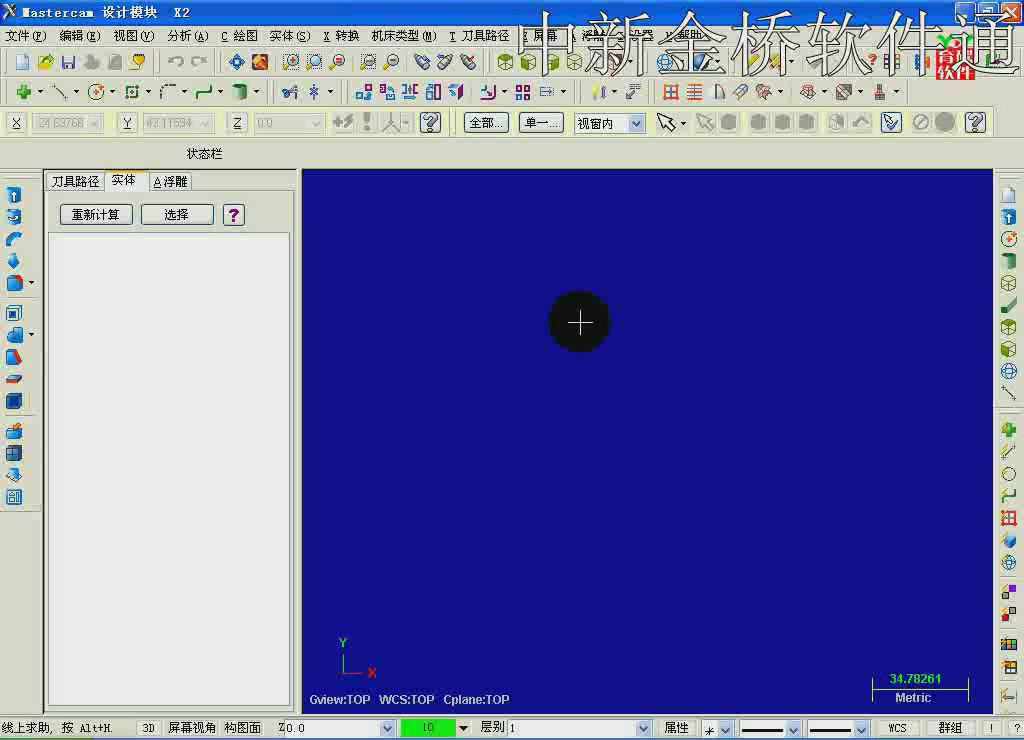Click the Xform translate icon
Image resolution: width=1024 pixels, height=740 pixels.
point(363,92)
